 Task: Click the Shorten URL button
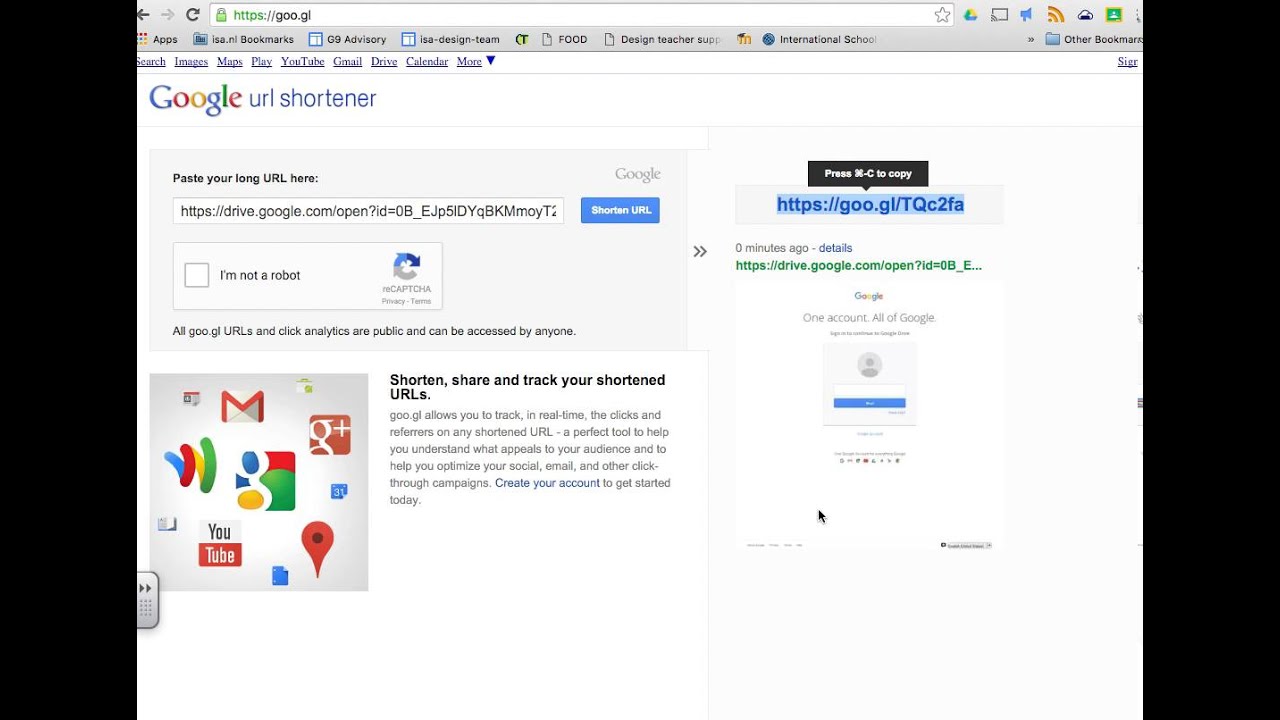[x=620, y=210]
